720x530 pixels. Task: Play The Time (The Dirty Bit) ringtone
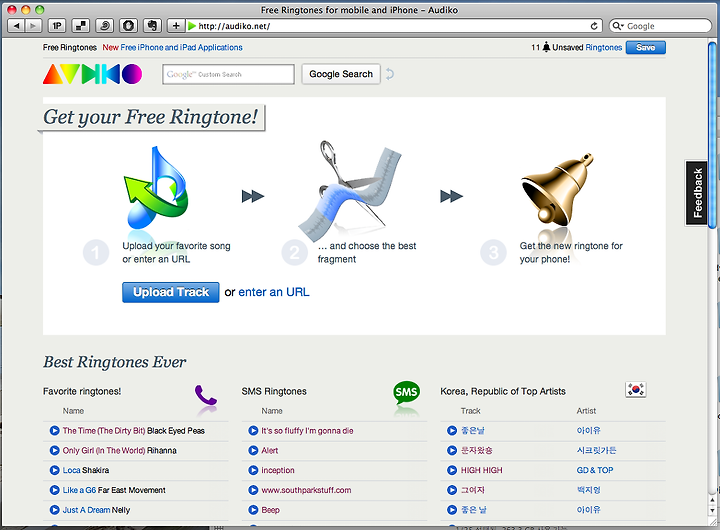pos(54,430)
